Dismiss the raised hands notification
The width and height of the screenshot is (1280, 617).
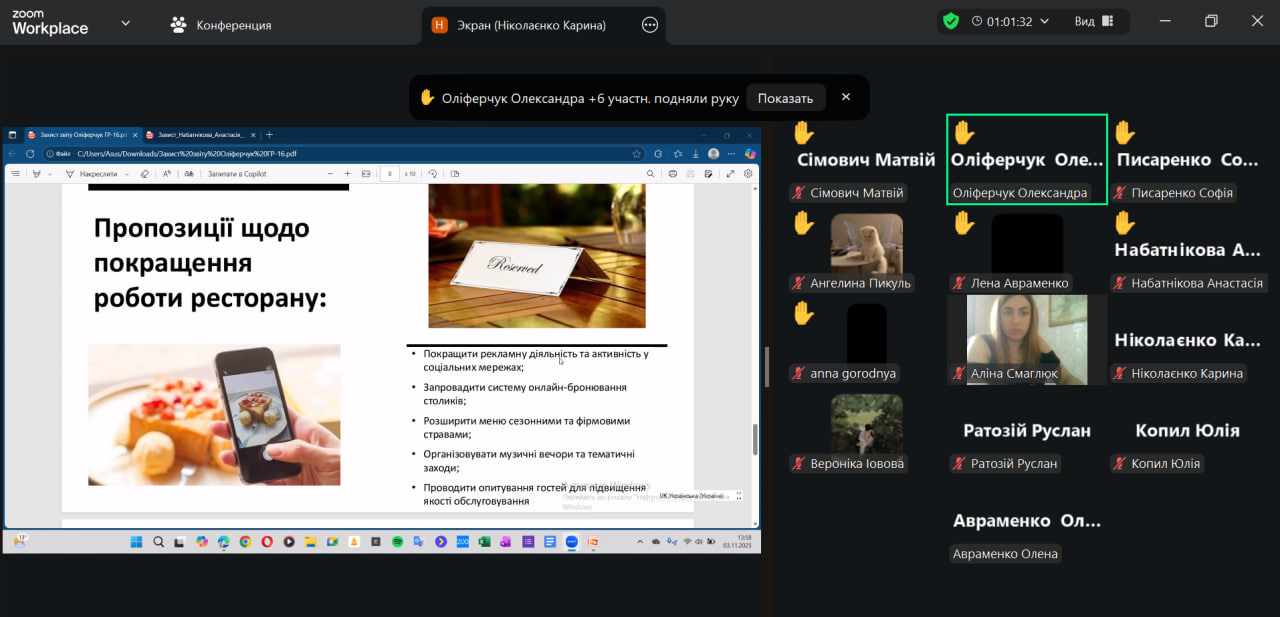[846, 97]
